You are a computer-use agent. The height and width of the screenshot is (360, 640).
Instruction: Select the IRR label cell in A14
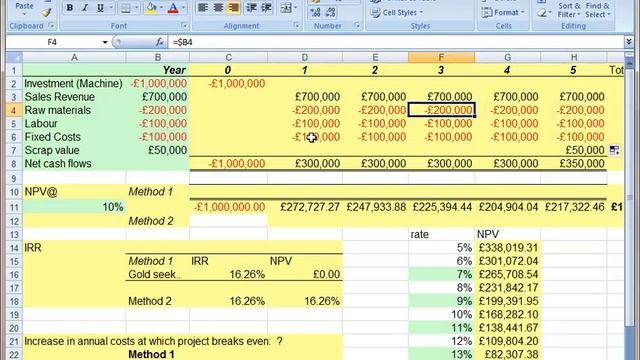coord(74,248)
